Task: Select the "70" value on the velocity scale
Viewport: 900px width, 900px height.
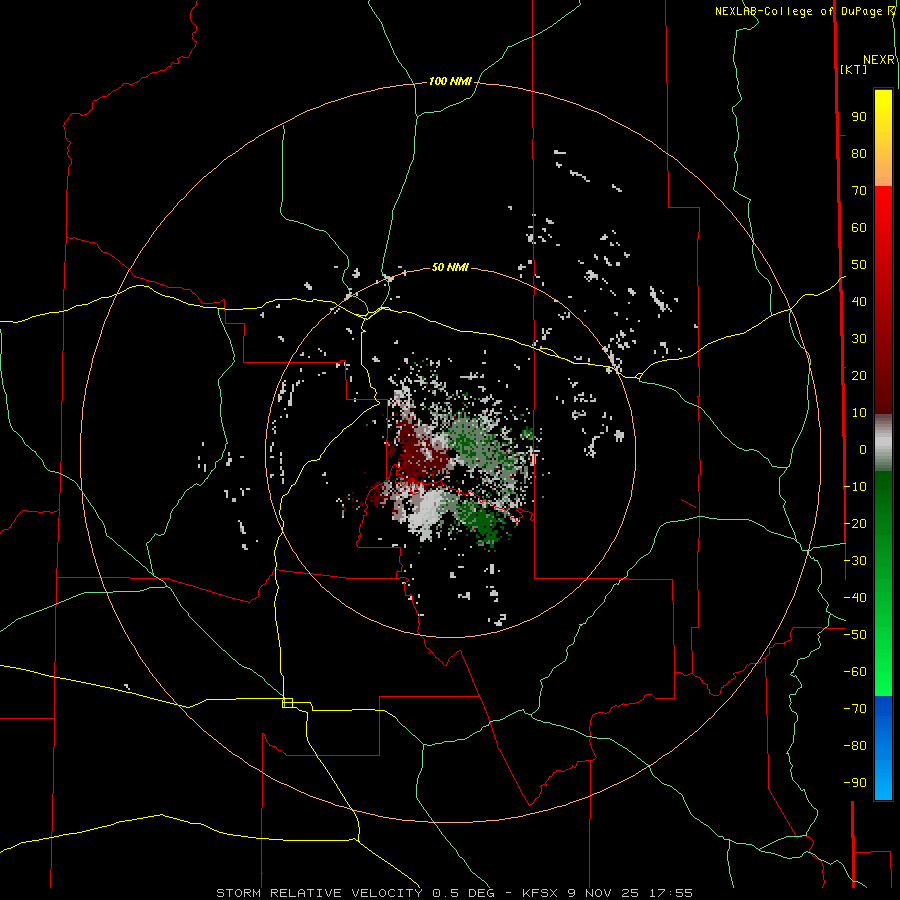Action: click(x=859, y=191)
